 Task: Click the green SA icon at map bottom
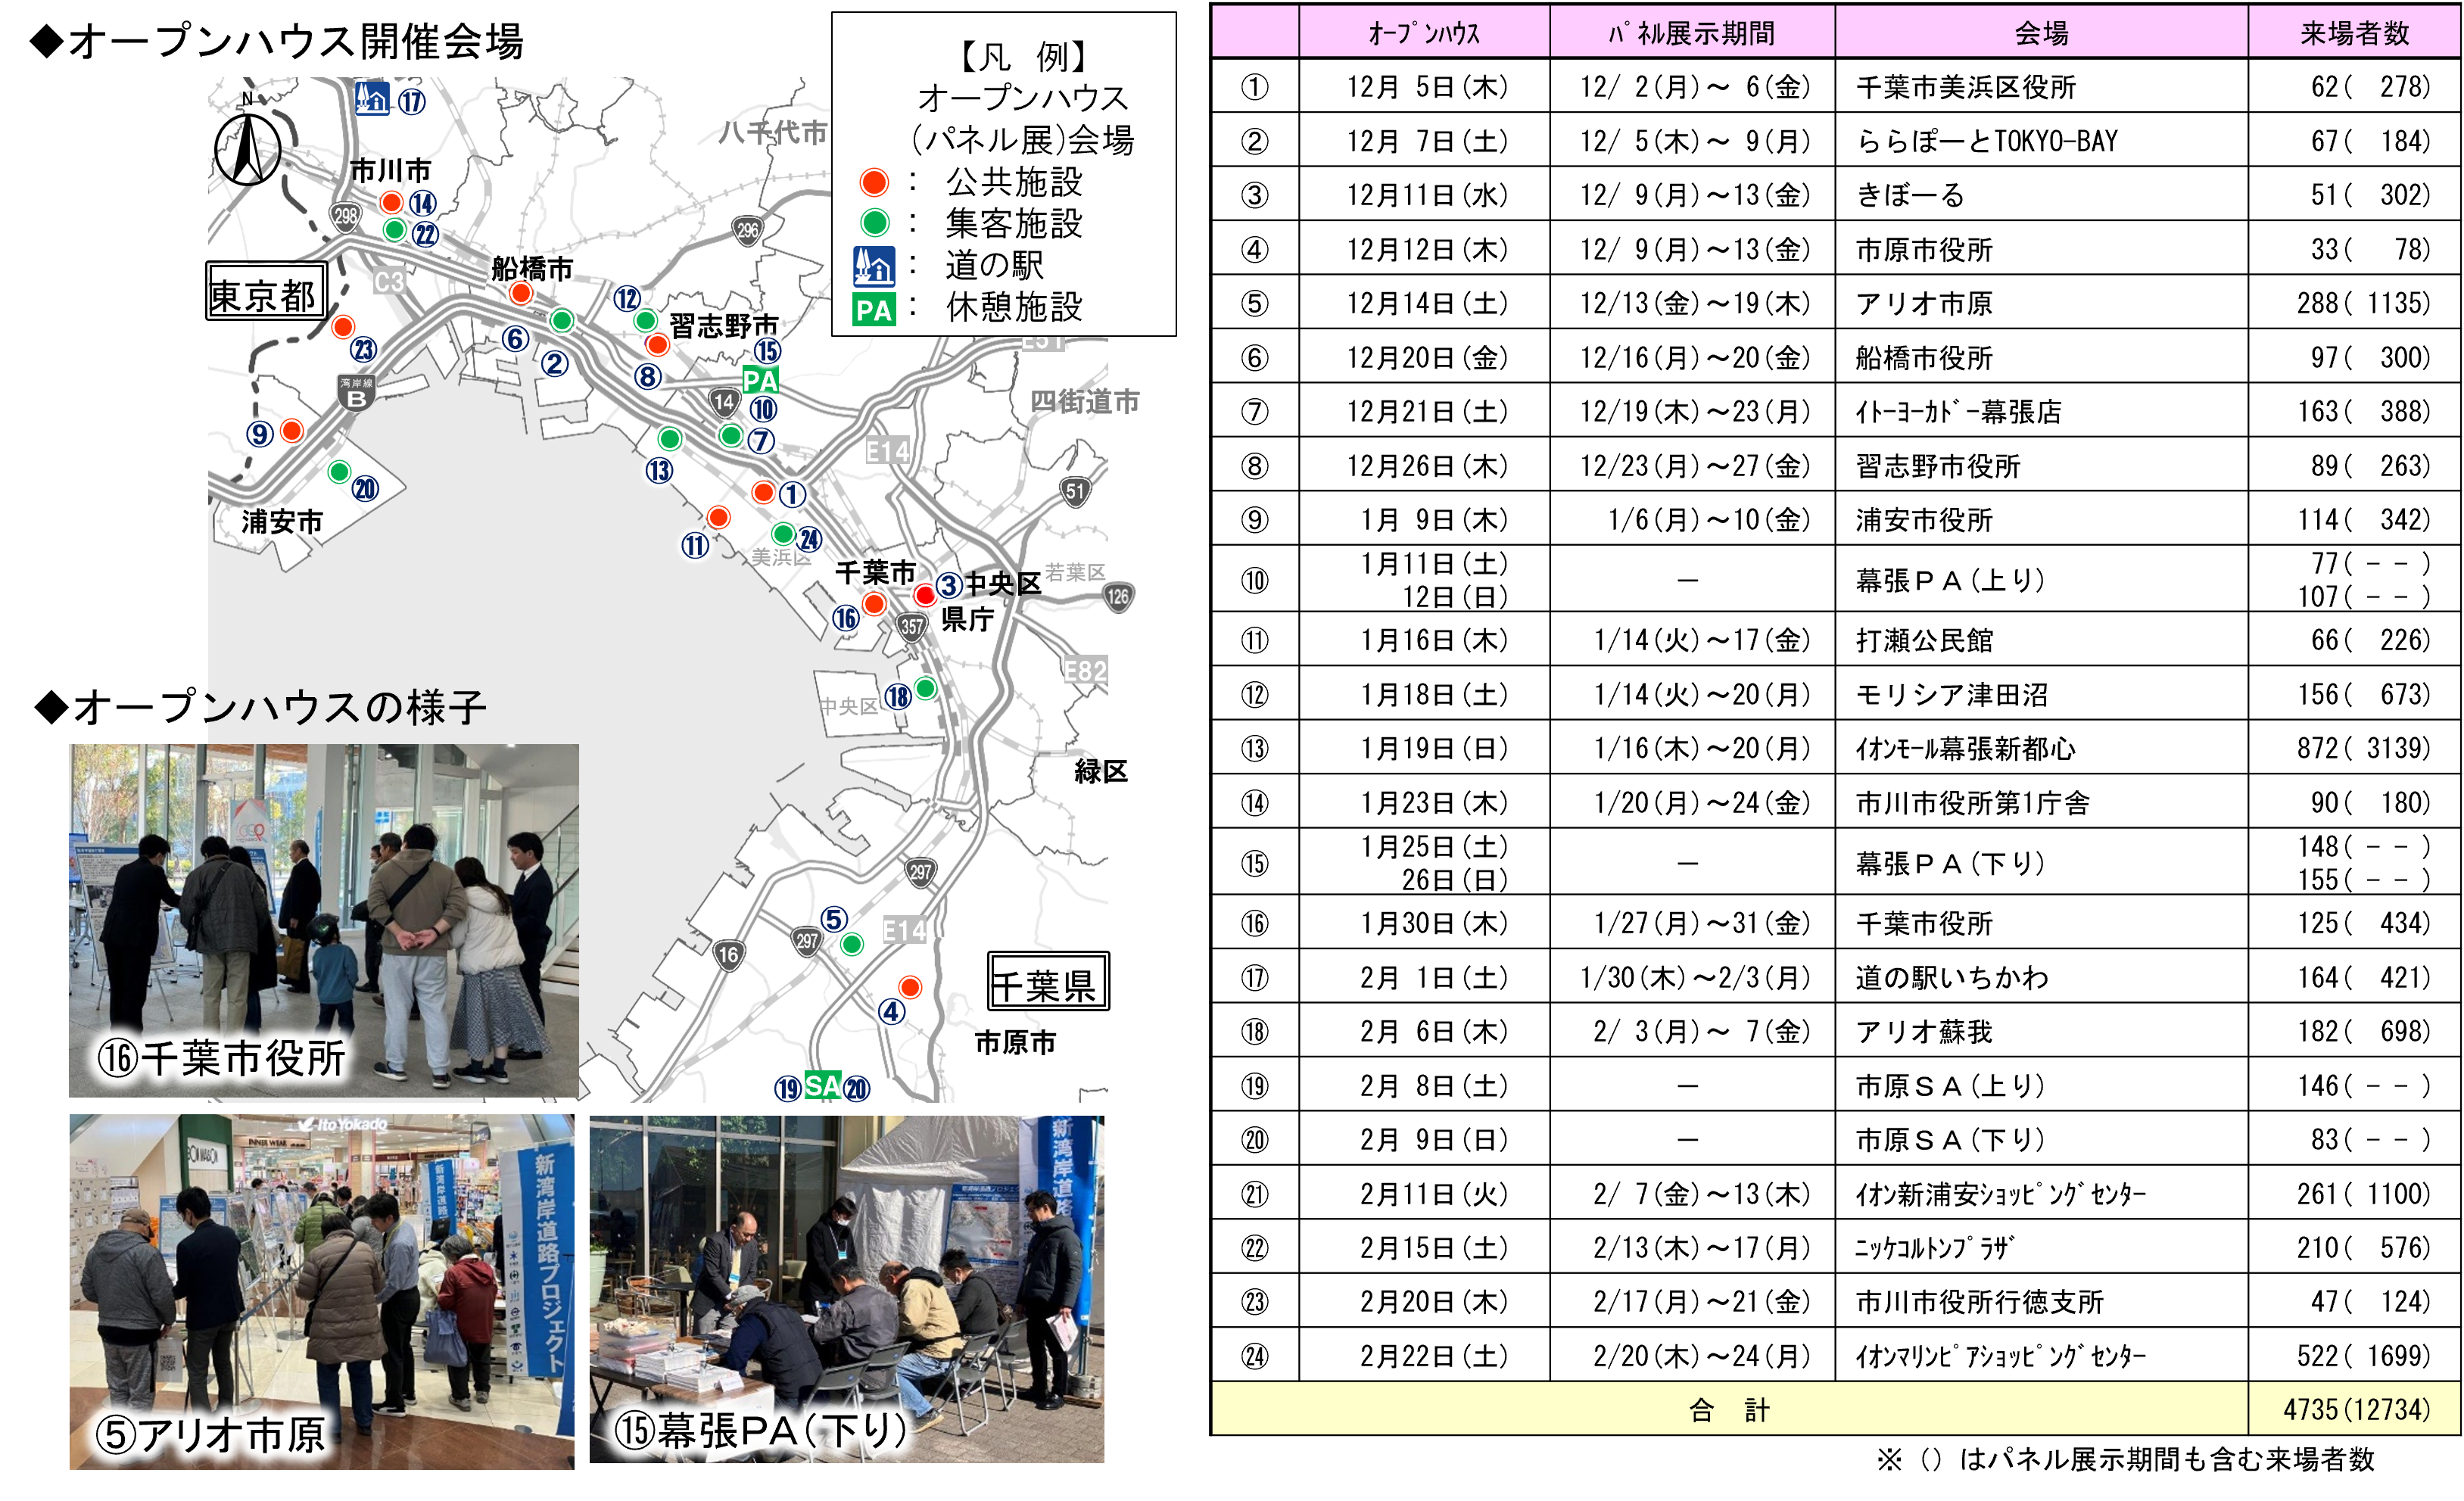(x=822, y=1086)
